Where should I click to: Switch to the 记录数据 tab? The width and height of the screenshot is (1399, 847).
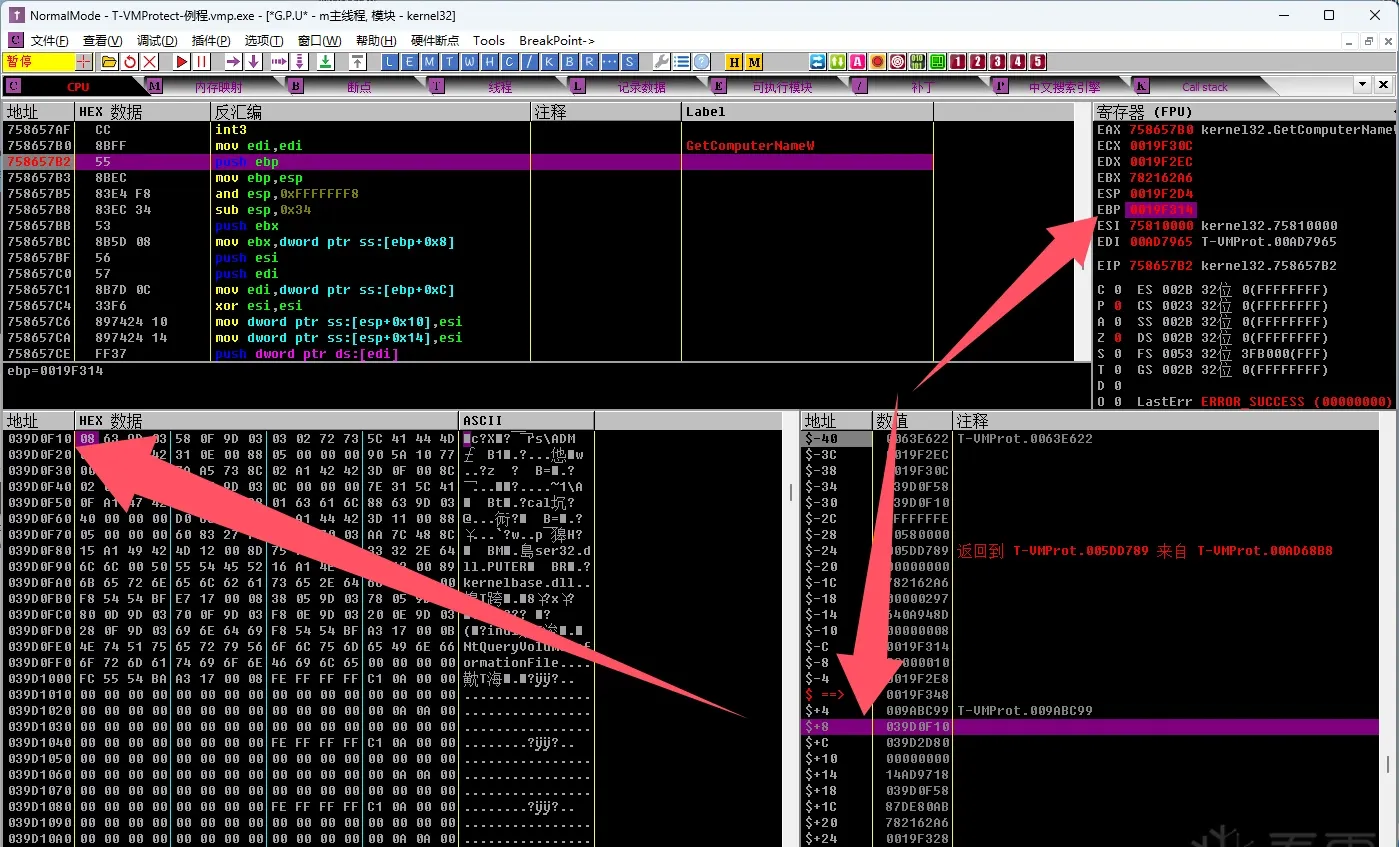coord(641,87)
